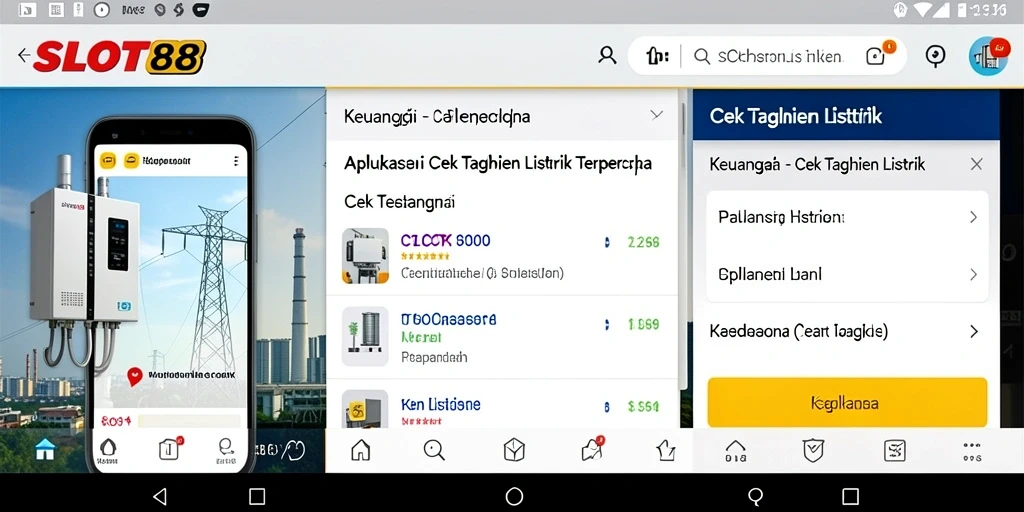Viewport: 1024px width, 512px height.
Task: Open the U'60Cnassera list entry
Action: [x=448, y=319]
